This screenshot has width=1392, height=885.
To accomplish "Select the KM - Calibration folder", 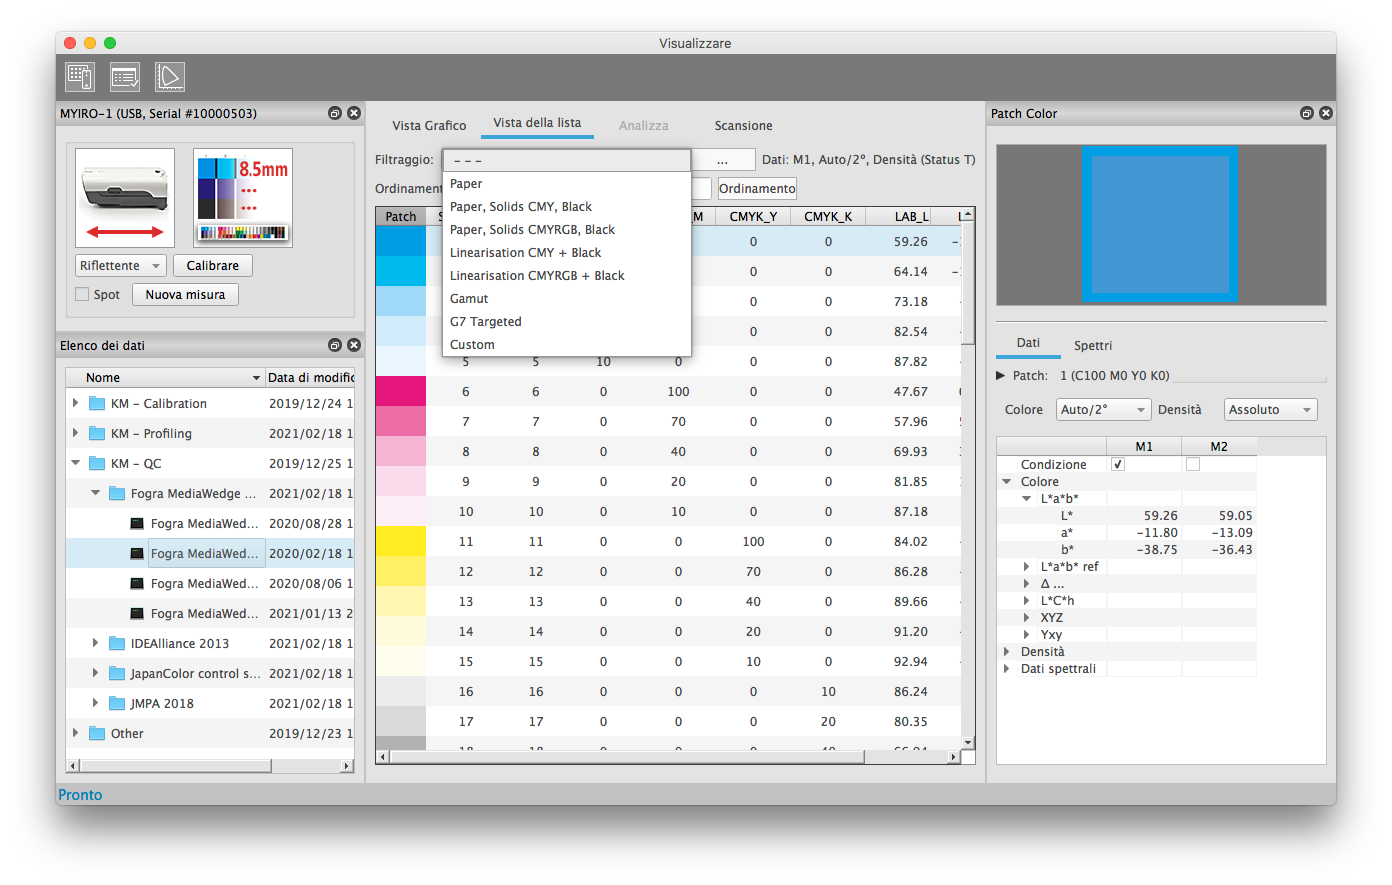I will pos(159,404).
